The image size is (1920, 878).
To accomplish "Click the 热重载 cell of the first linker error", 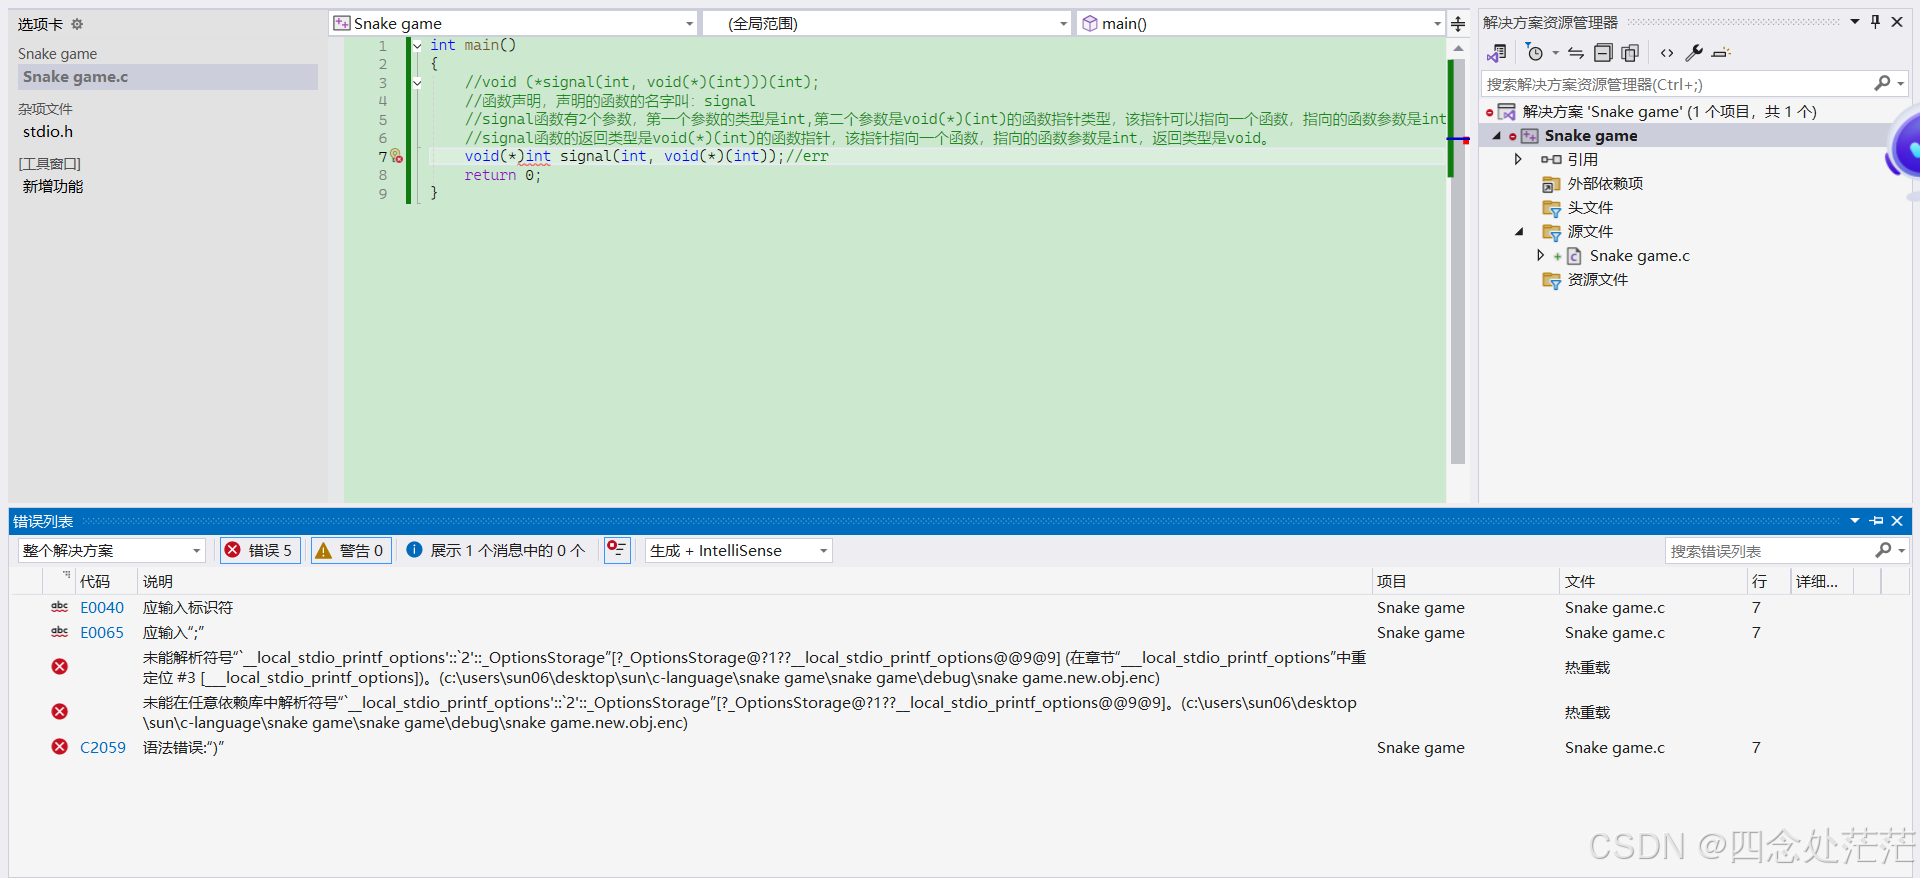I will pyautogui.click(x=1588, y=668).
